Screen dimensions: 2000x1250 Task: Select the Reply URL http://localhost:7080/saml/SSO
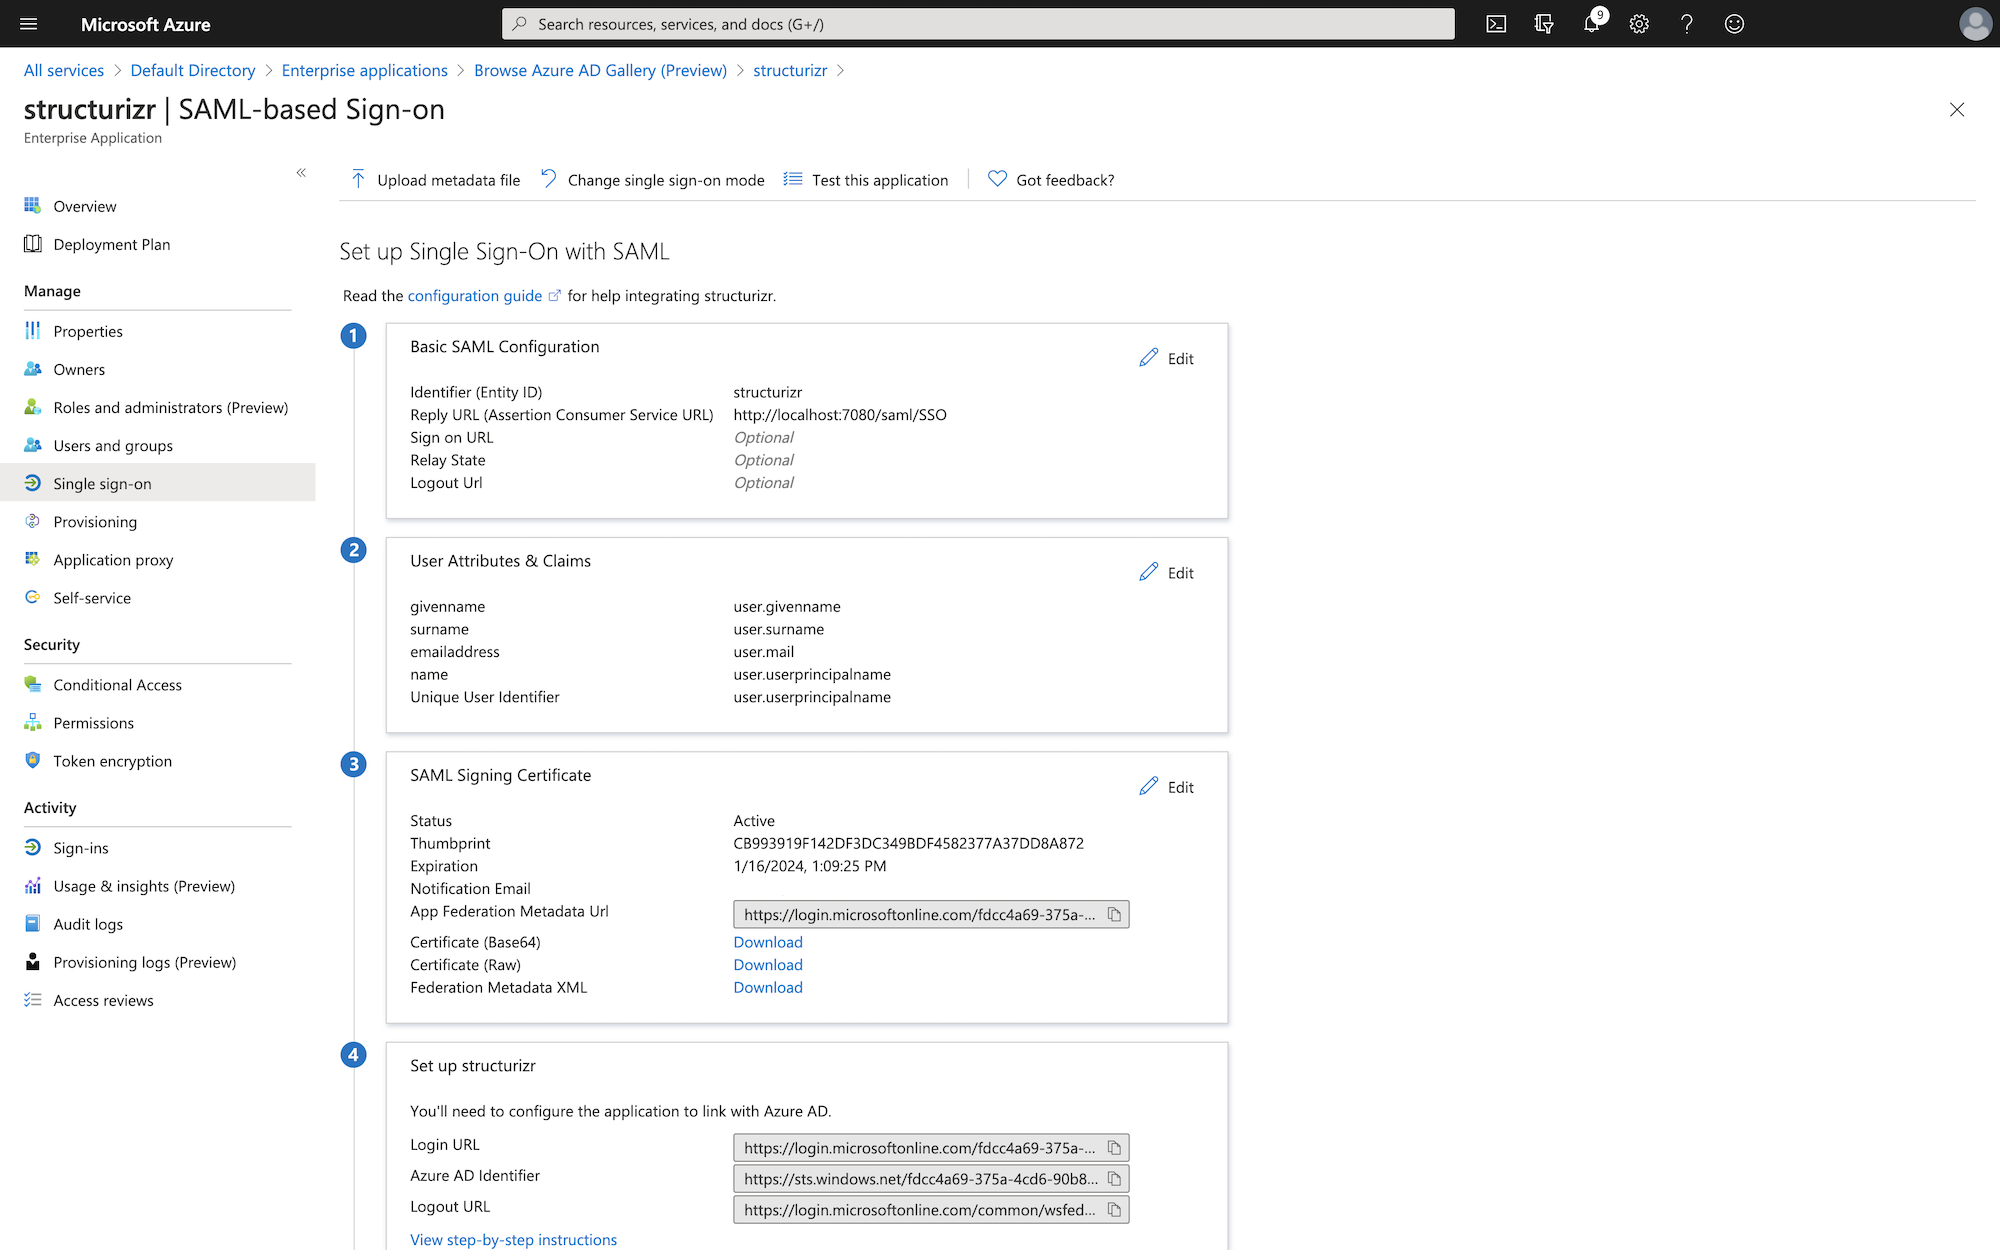pos(840,415)
